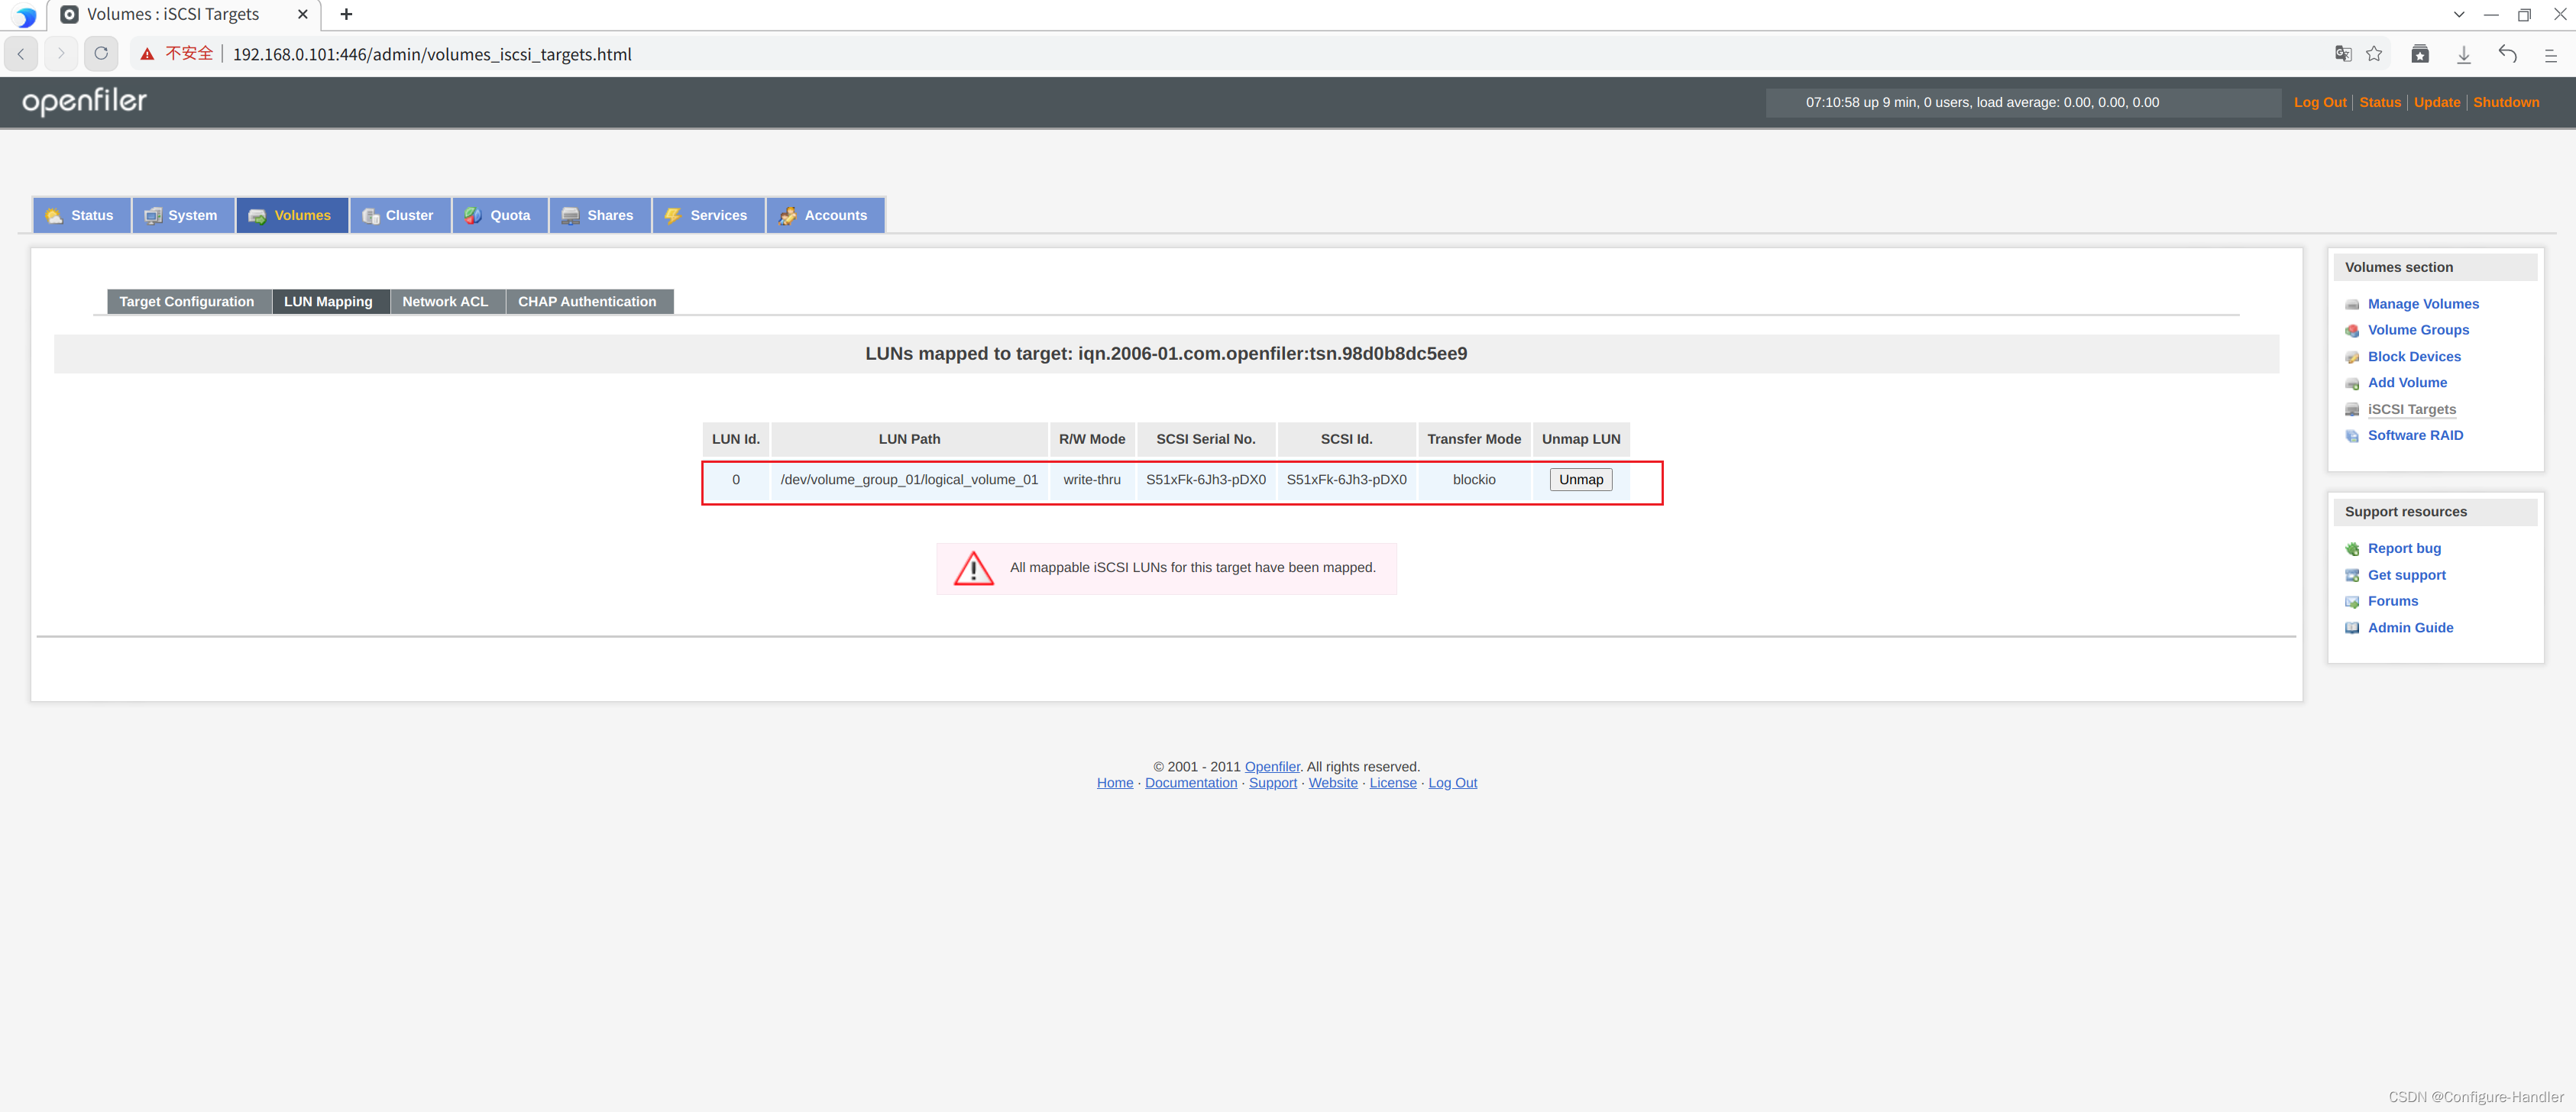The height and width of the screenshot is (1112, 2576).
Task: Open the Documentation footer link
Action: 1190,782
